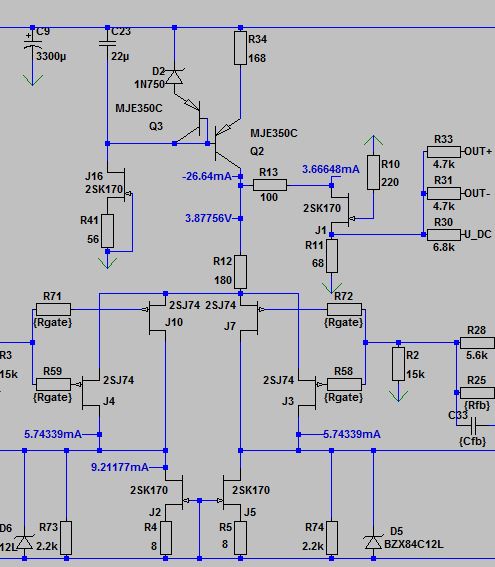The height and width of the screenshot is (567, 495).
Task: Select the C23 22µ capacitor
Action: pos(107,43)
